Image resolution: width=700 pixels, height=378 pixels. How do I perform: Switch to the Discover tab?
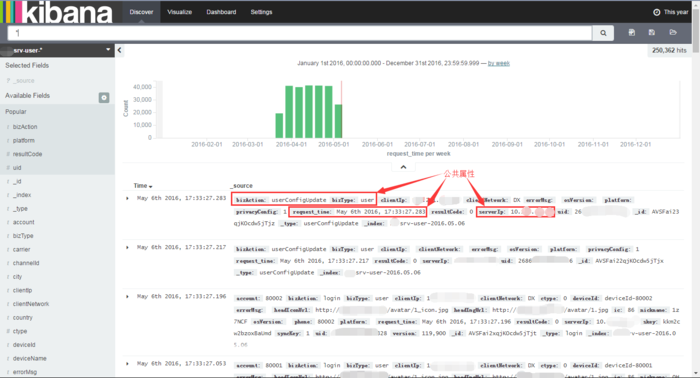(x=141, y=12)
